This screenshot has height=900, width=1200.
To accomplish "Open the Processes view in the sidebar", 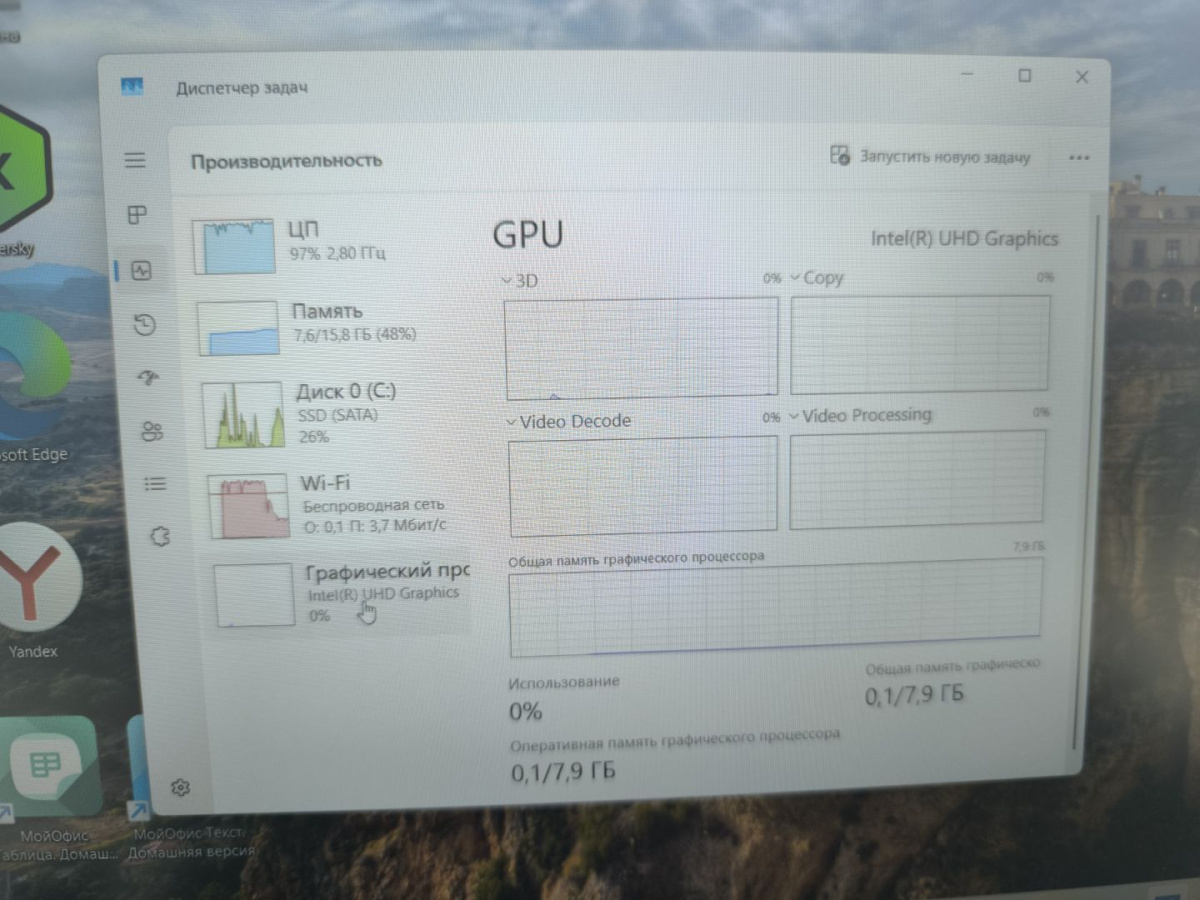I will coord(136,215).
